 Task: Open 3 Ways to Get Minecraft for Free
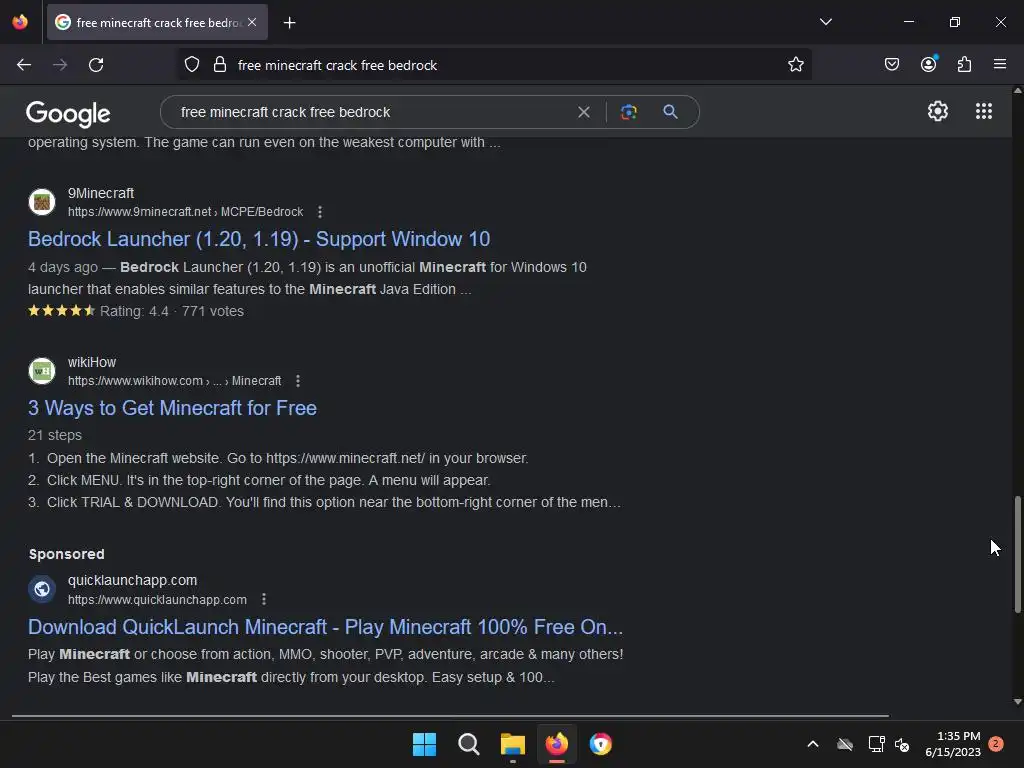172,408
